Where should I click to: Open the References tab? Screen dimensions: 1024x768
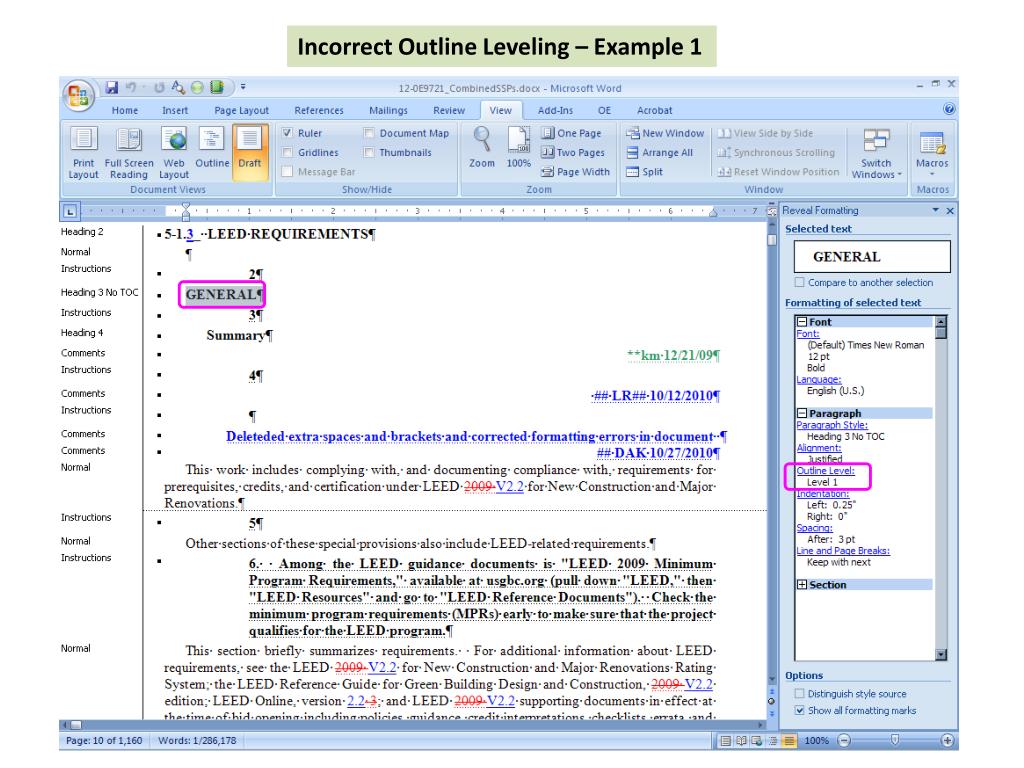point(319,110)
